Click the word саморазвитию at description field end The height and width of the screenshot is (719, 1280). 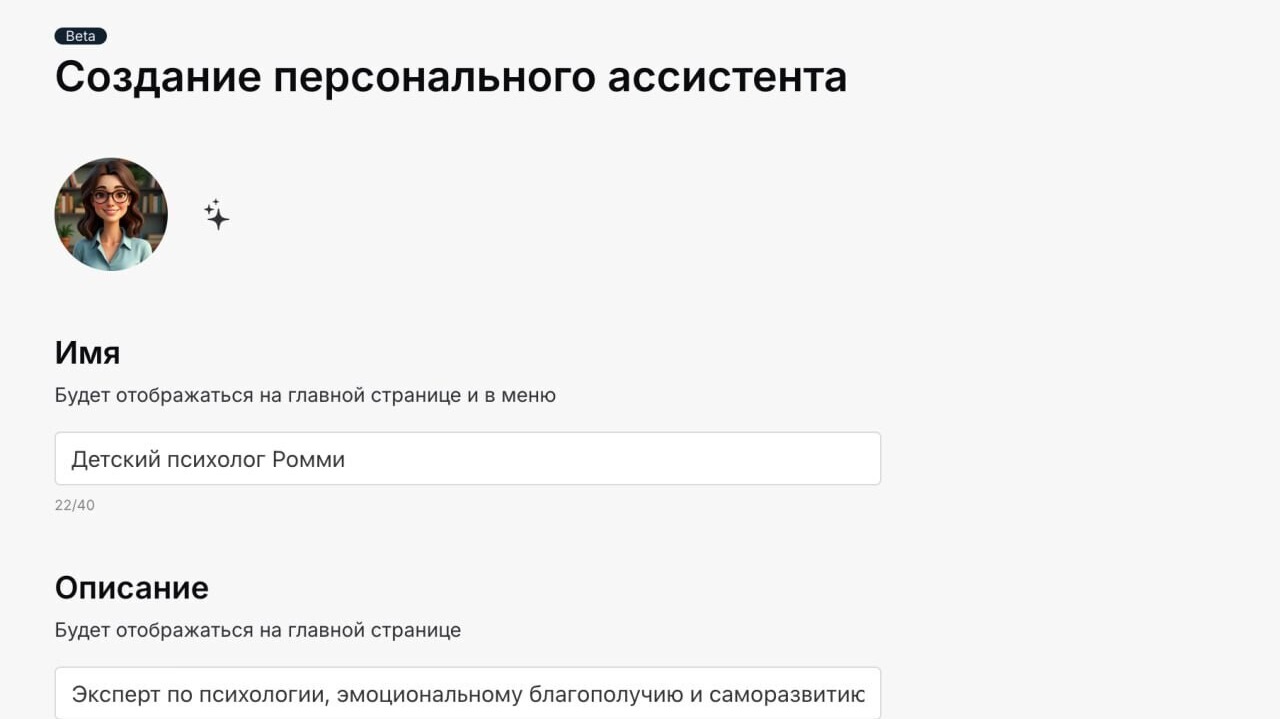[788, 694]
